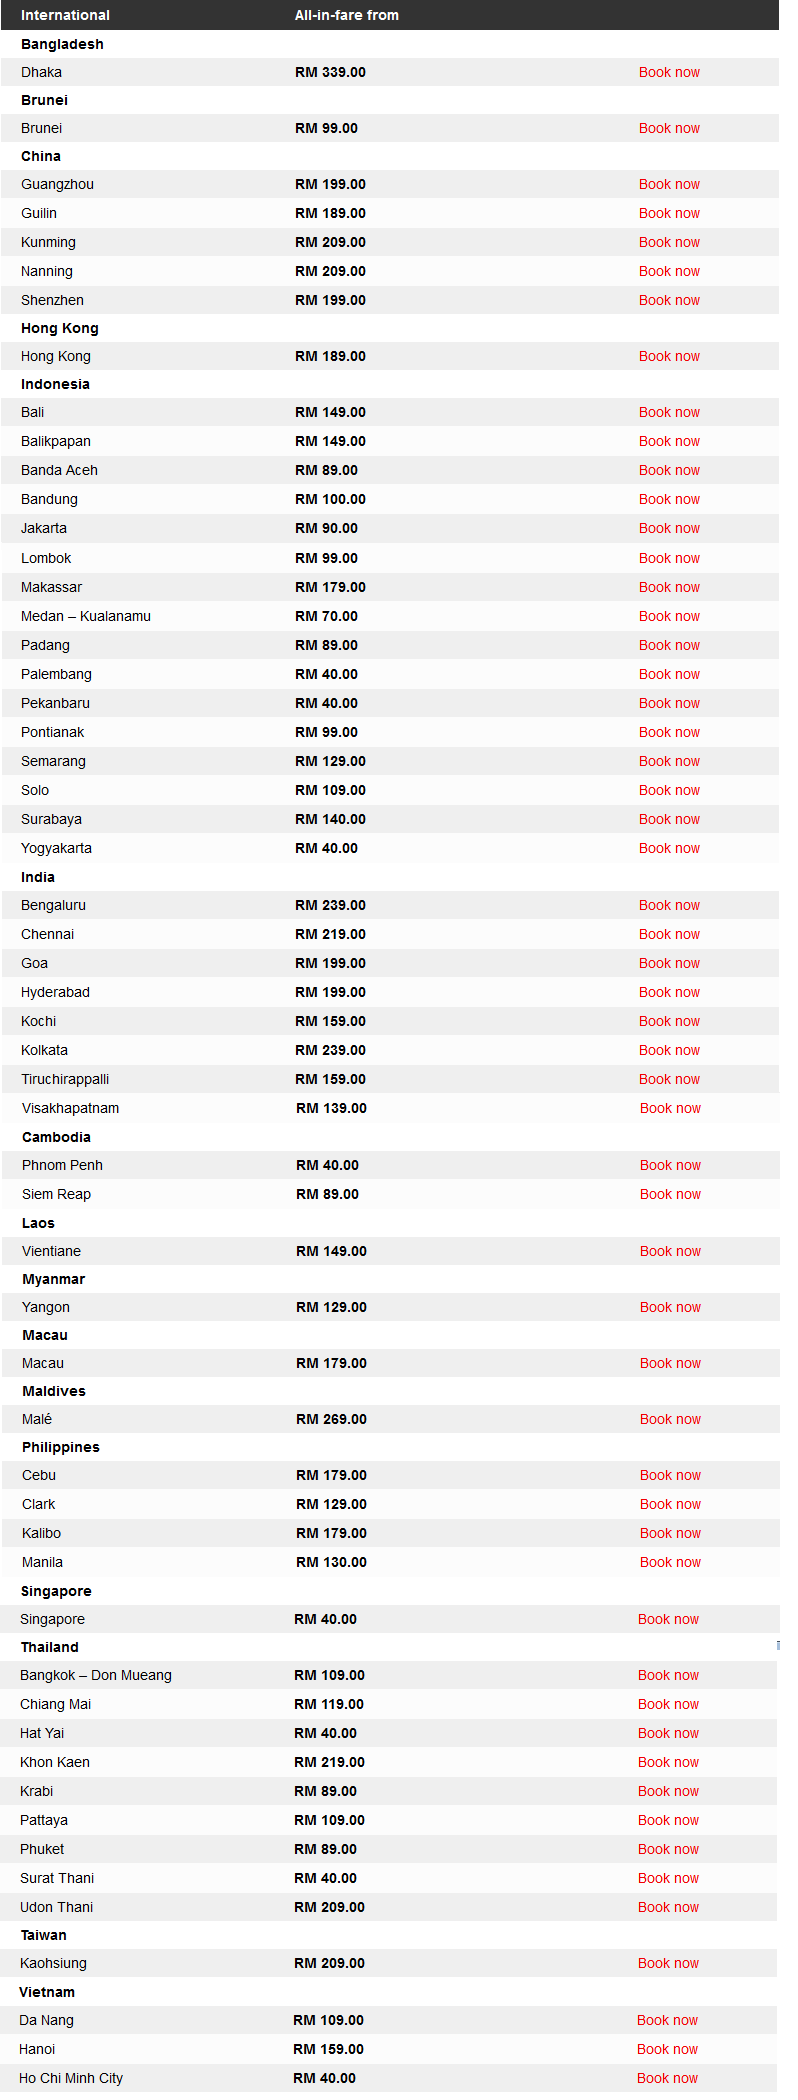The width and height of the screenshot is (798, 2100).
Task: Click Book now for Malé
Action: point(670,1419)
